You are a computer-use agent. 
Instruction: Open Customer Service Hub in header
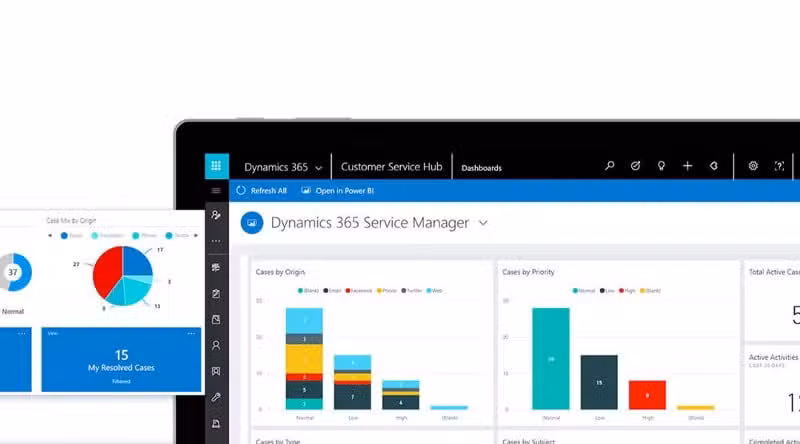pyautogui.click(x=391, y=166)
